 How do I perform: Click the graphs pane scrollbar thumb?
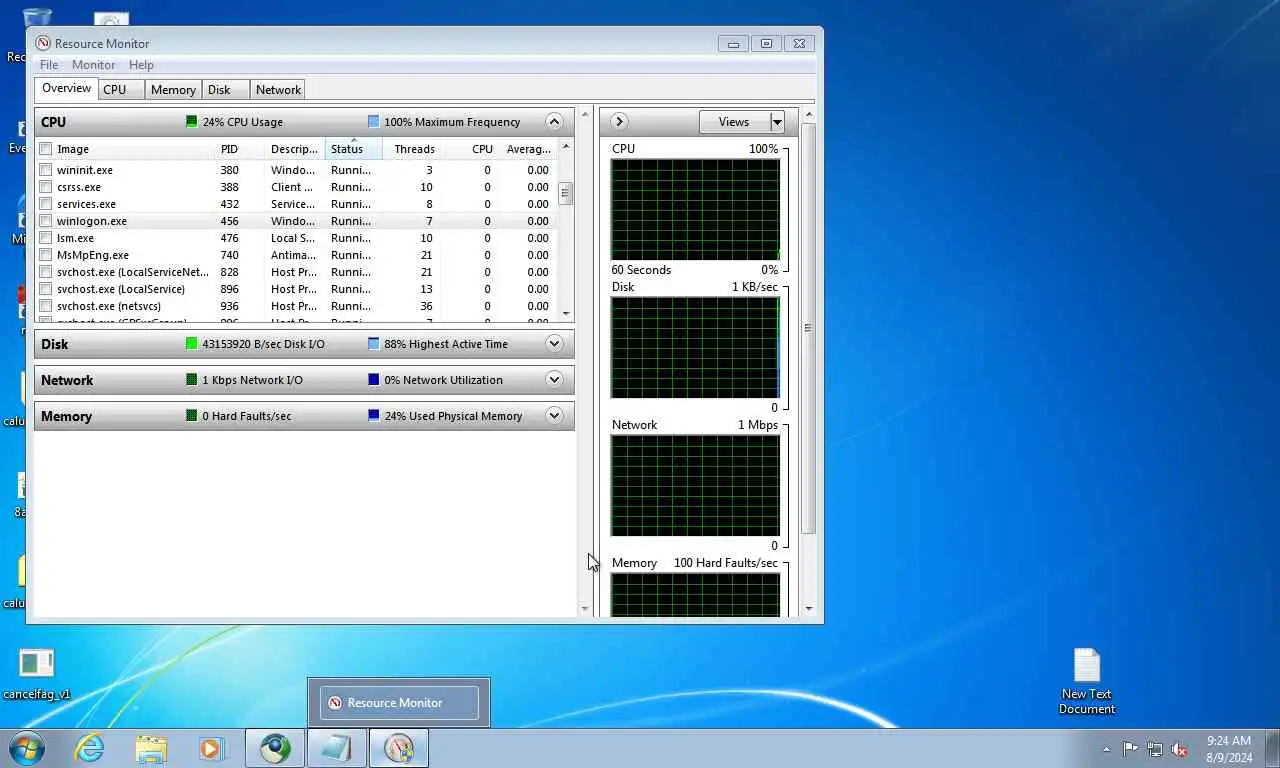pyautogui.click(x=808, y=329)
